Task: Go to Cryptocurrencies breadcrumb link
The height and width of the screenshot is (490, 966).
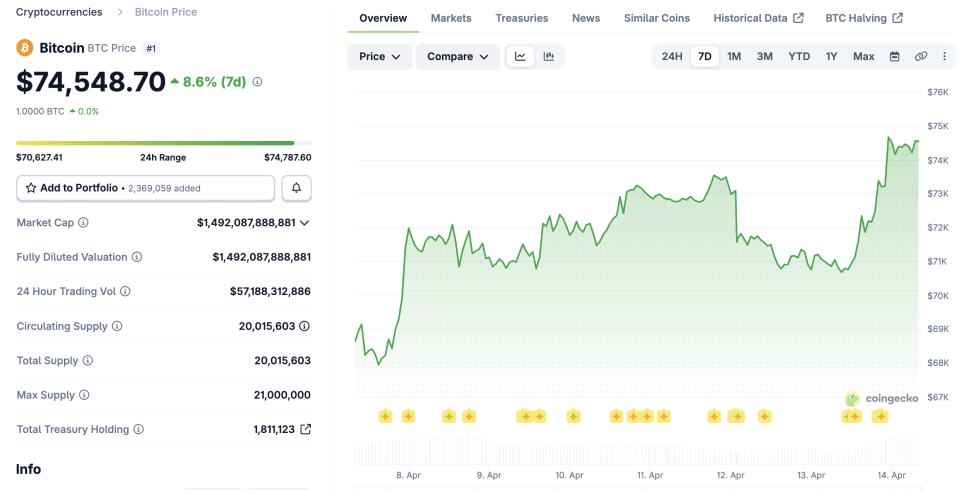Action: [59, 12]
